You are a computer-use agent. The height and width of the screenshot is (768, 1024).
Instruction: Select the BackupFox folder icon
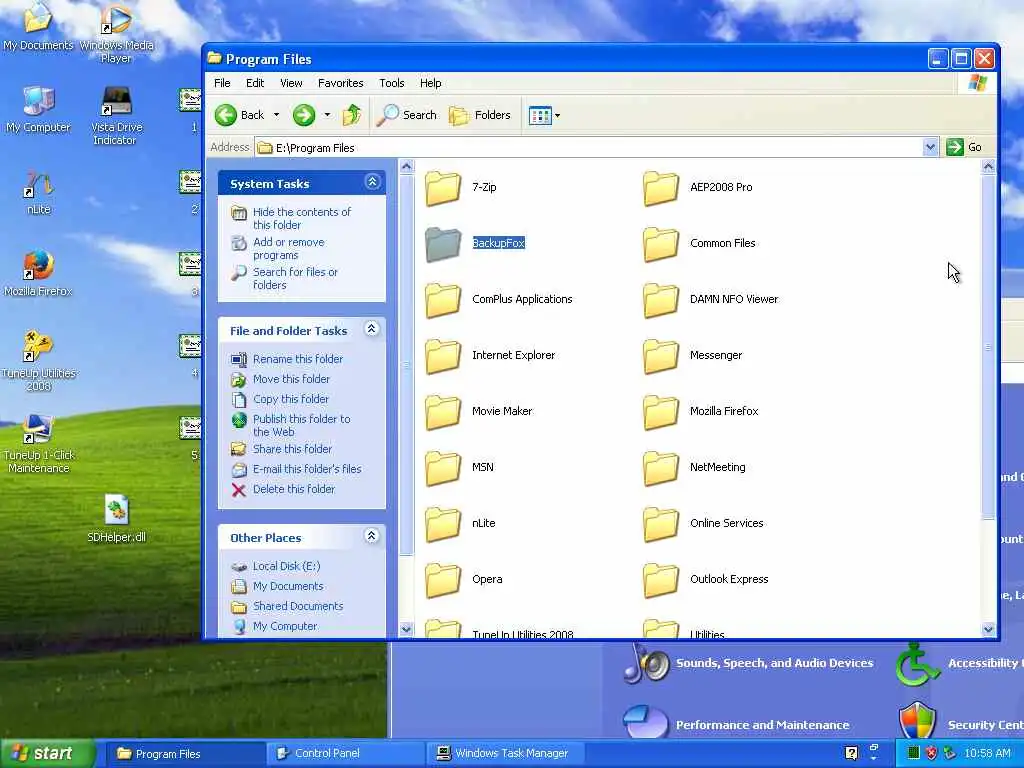click(x=443, y=244)
